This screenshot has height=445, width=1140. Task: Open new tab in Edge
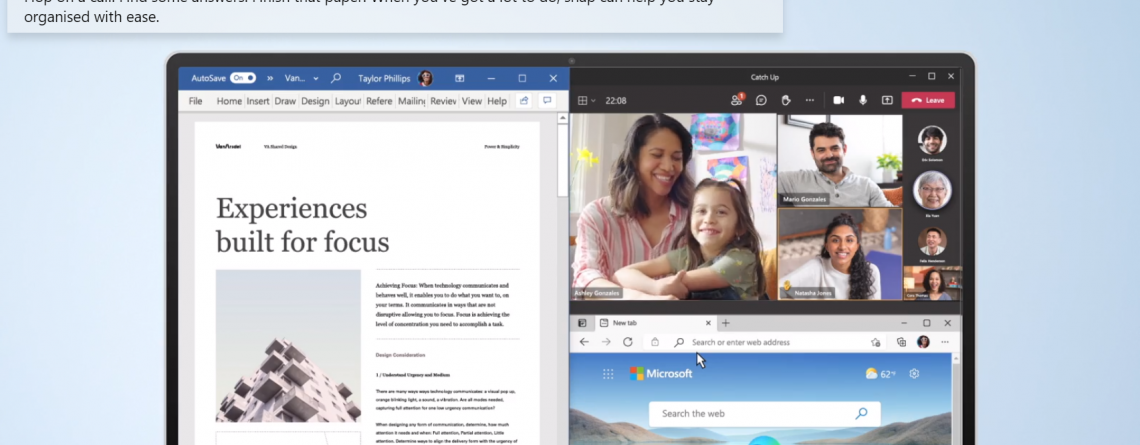(726, 323)
